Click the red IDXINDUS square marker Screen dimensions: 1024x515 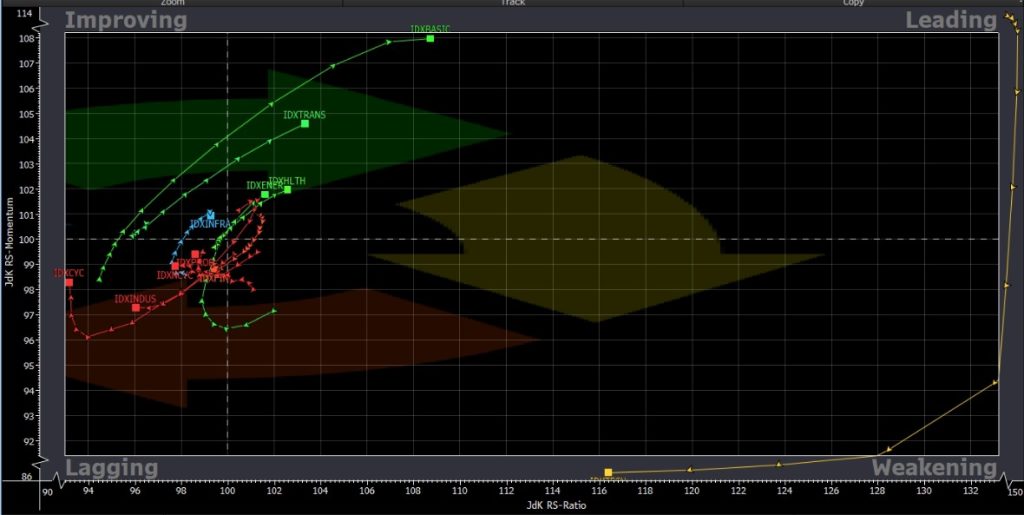[x=136, y=307]
